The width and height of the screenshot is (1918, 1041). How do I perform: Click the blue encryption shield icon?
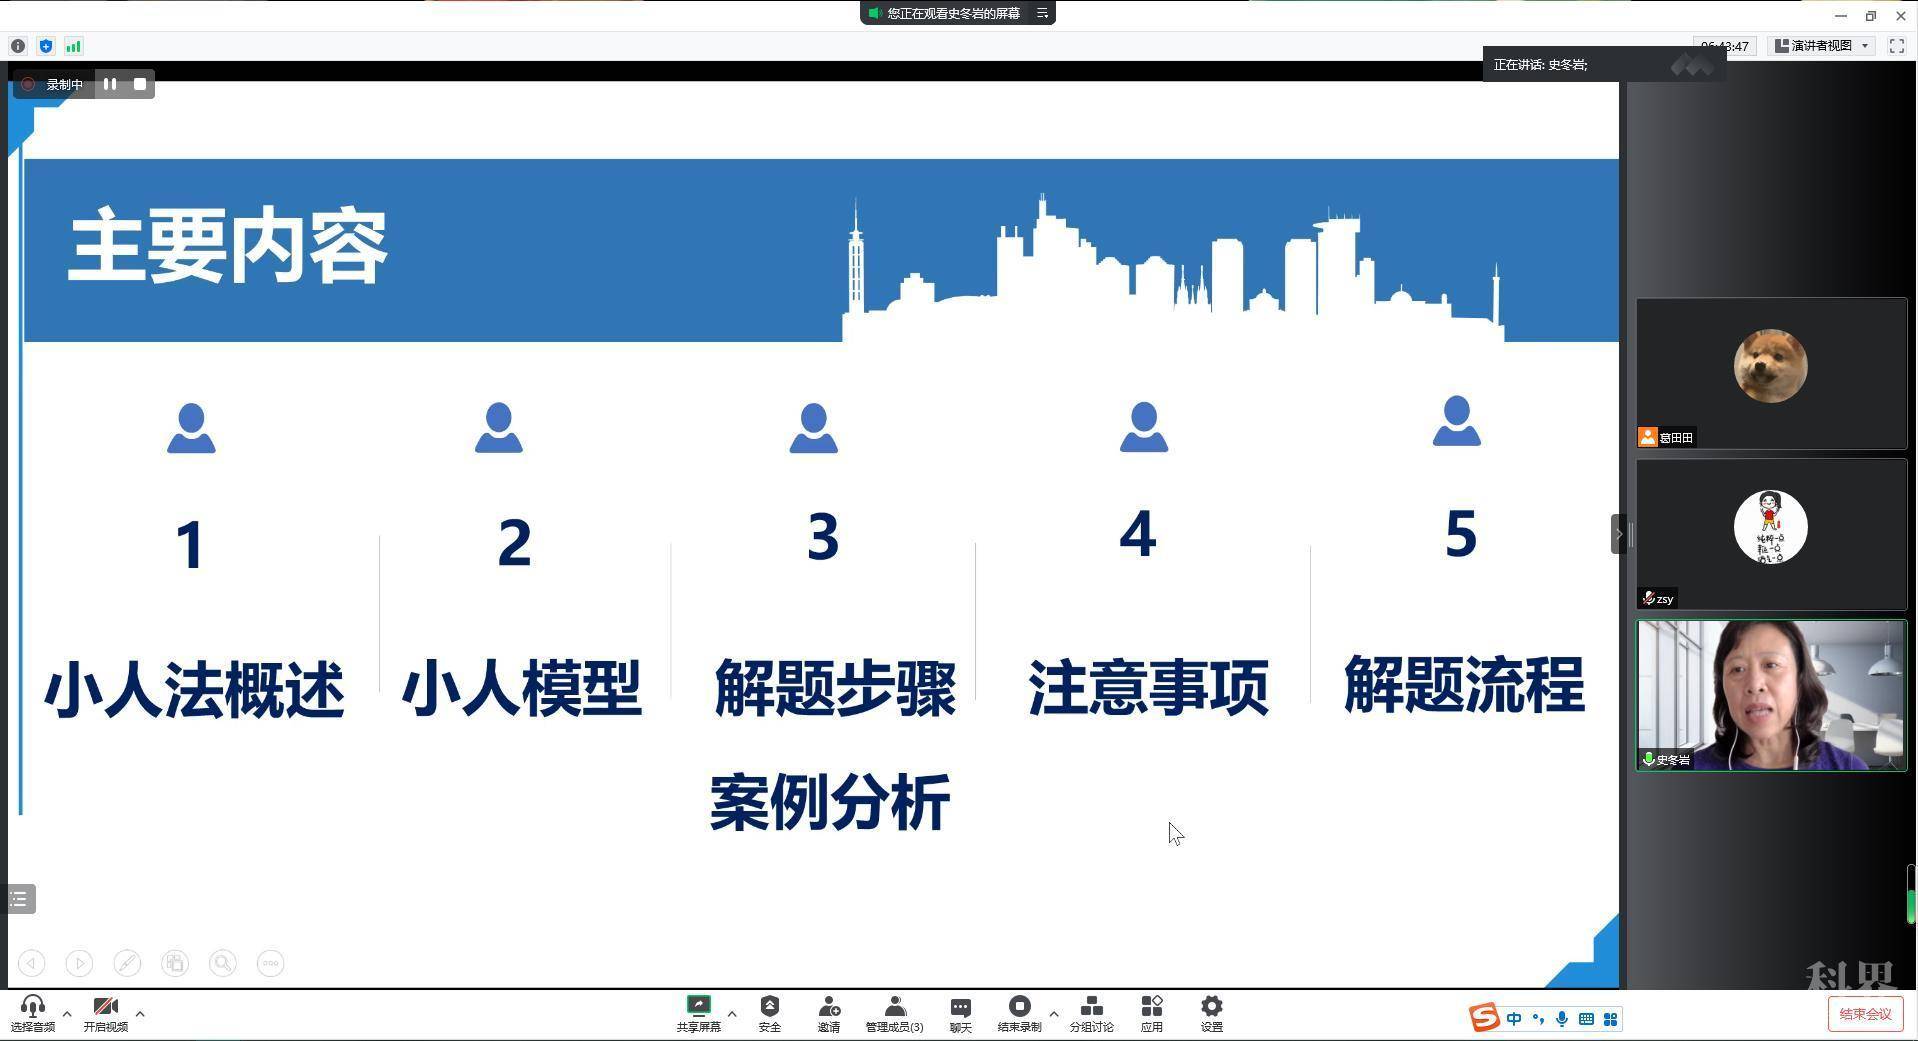46,46
